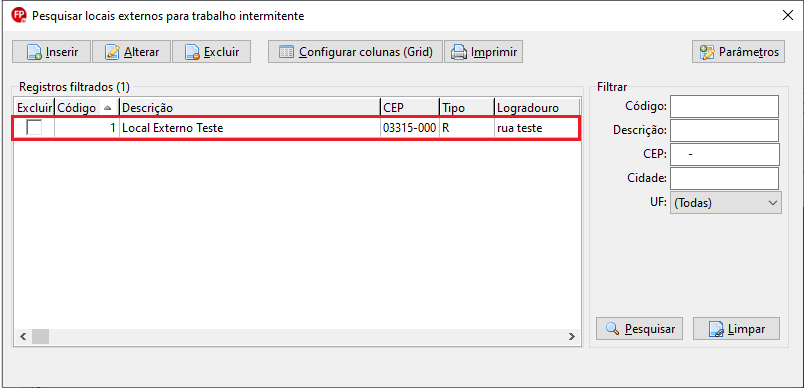This screenshot has height=390, width=806.
Task: Focus the Cidade filter field
Action: pyautogui.click(x=724, y=178)
